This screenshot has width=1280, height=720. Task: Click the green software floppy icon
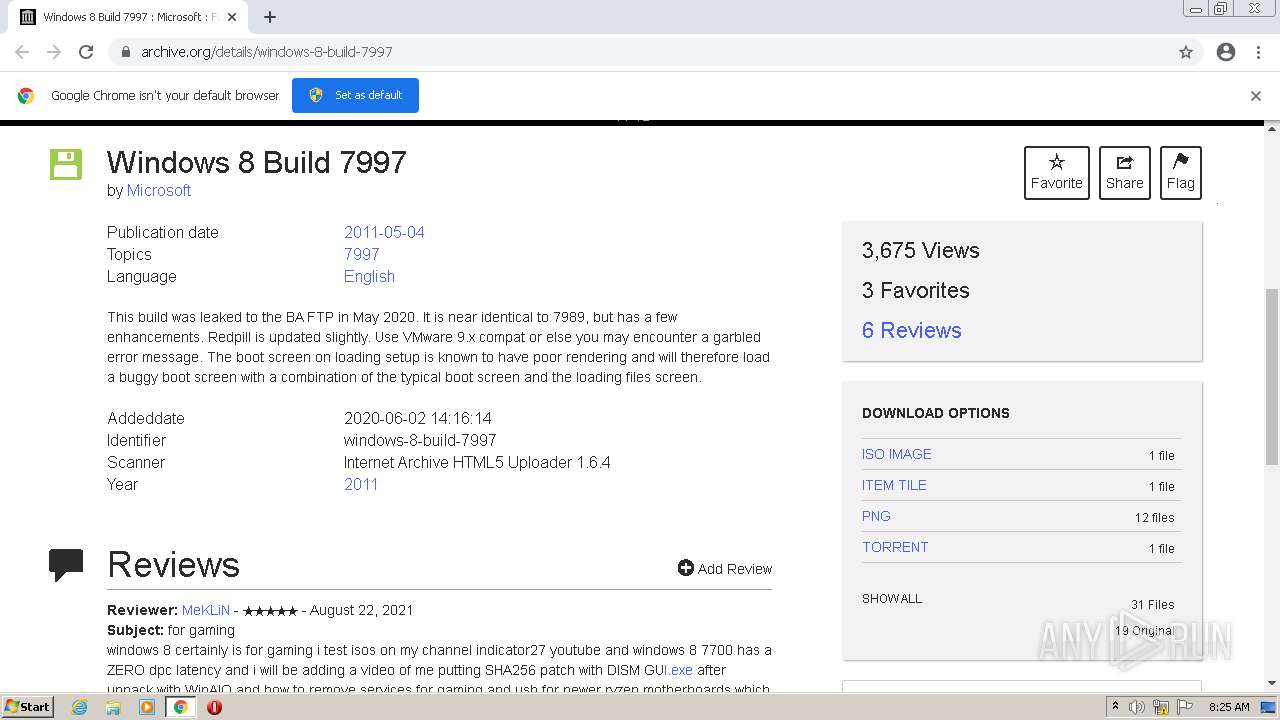66,165
